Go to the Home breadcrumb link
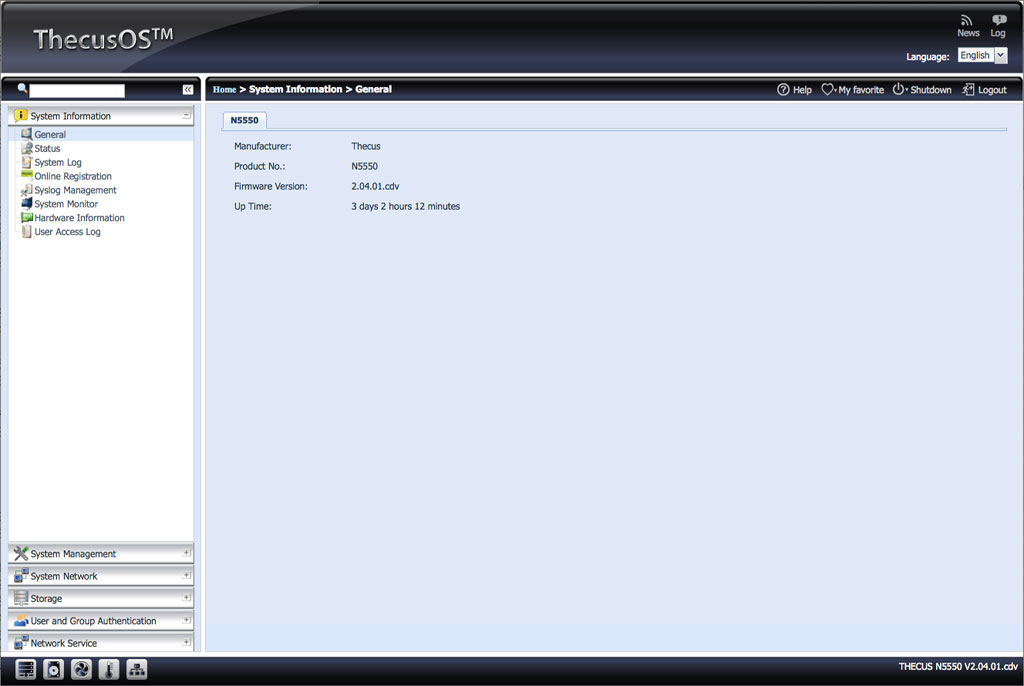 point(224,90)
